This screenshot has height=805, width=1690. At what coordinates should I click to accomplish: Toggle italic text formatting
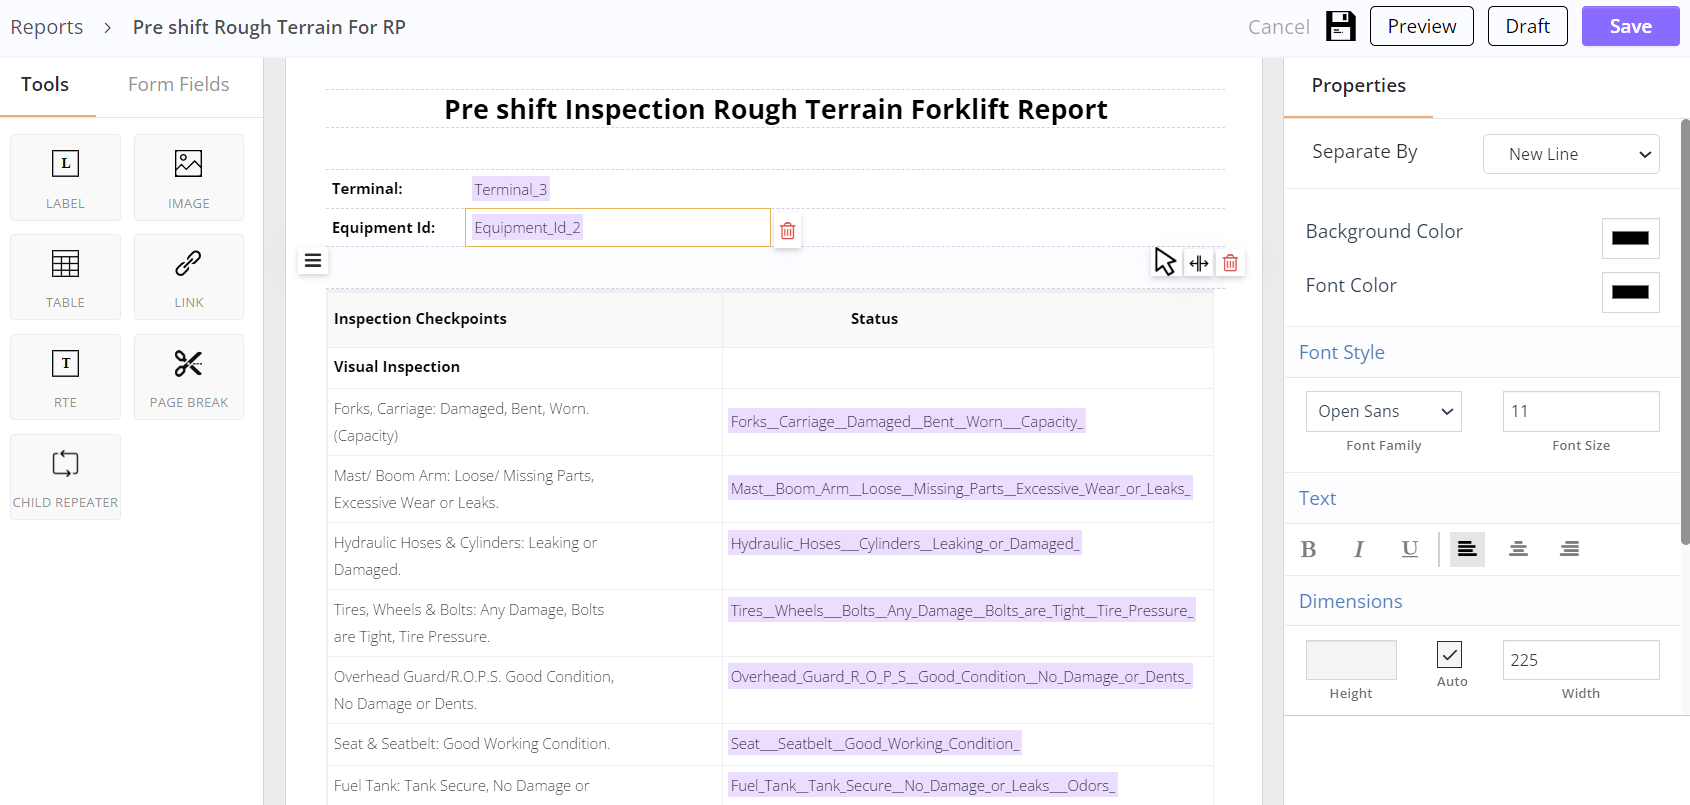pyautogui.click(x=1358, y=549)
